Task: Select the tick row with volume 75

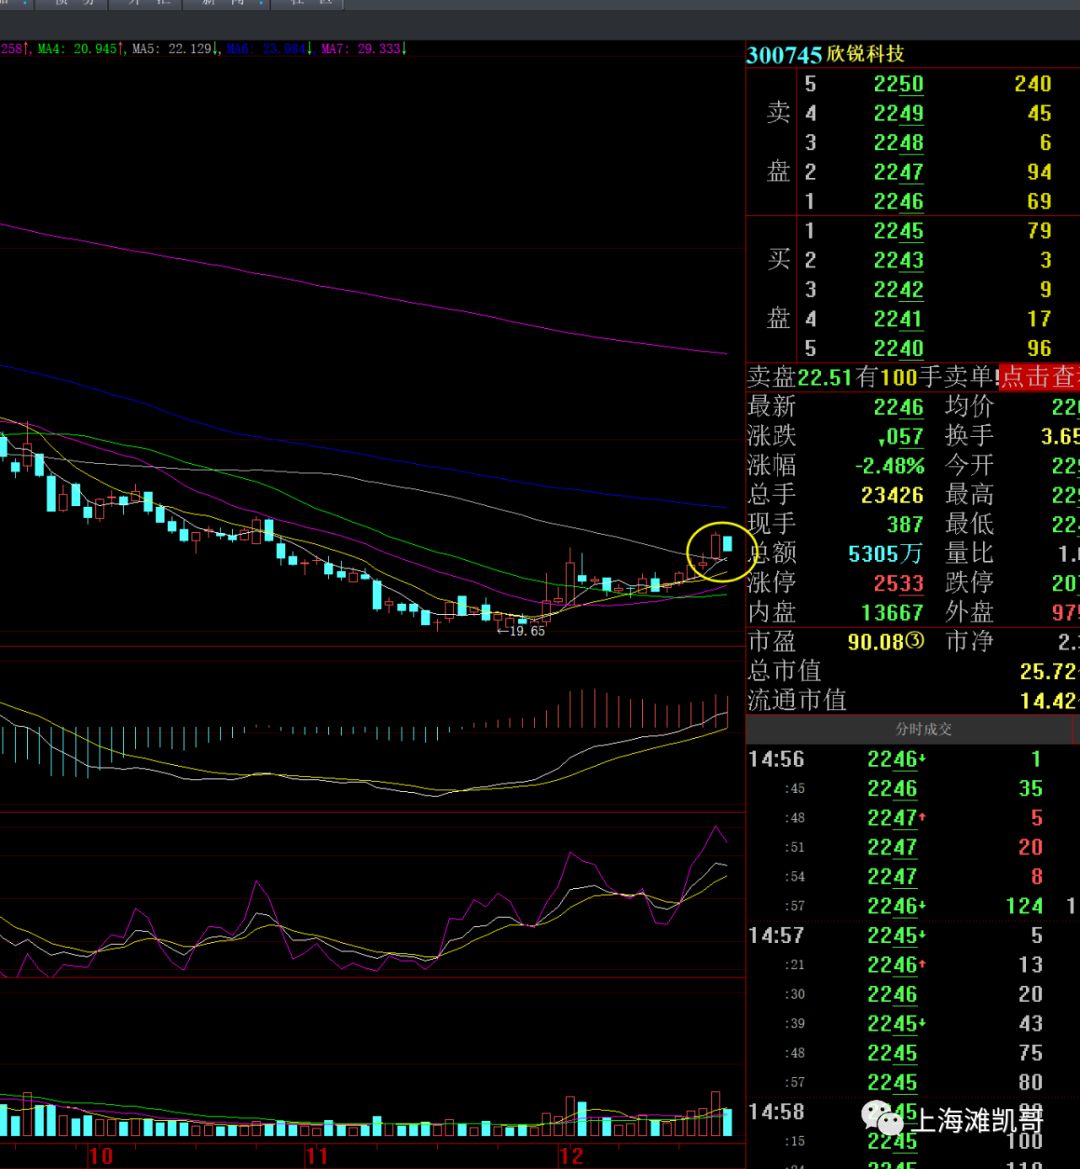Action: pos(912,1053)
